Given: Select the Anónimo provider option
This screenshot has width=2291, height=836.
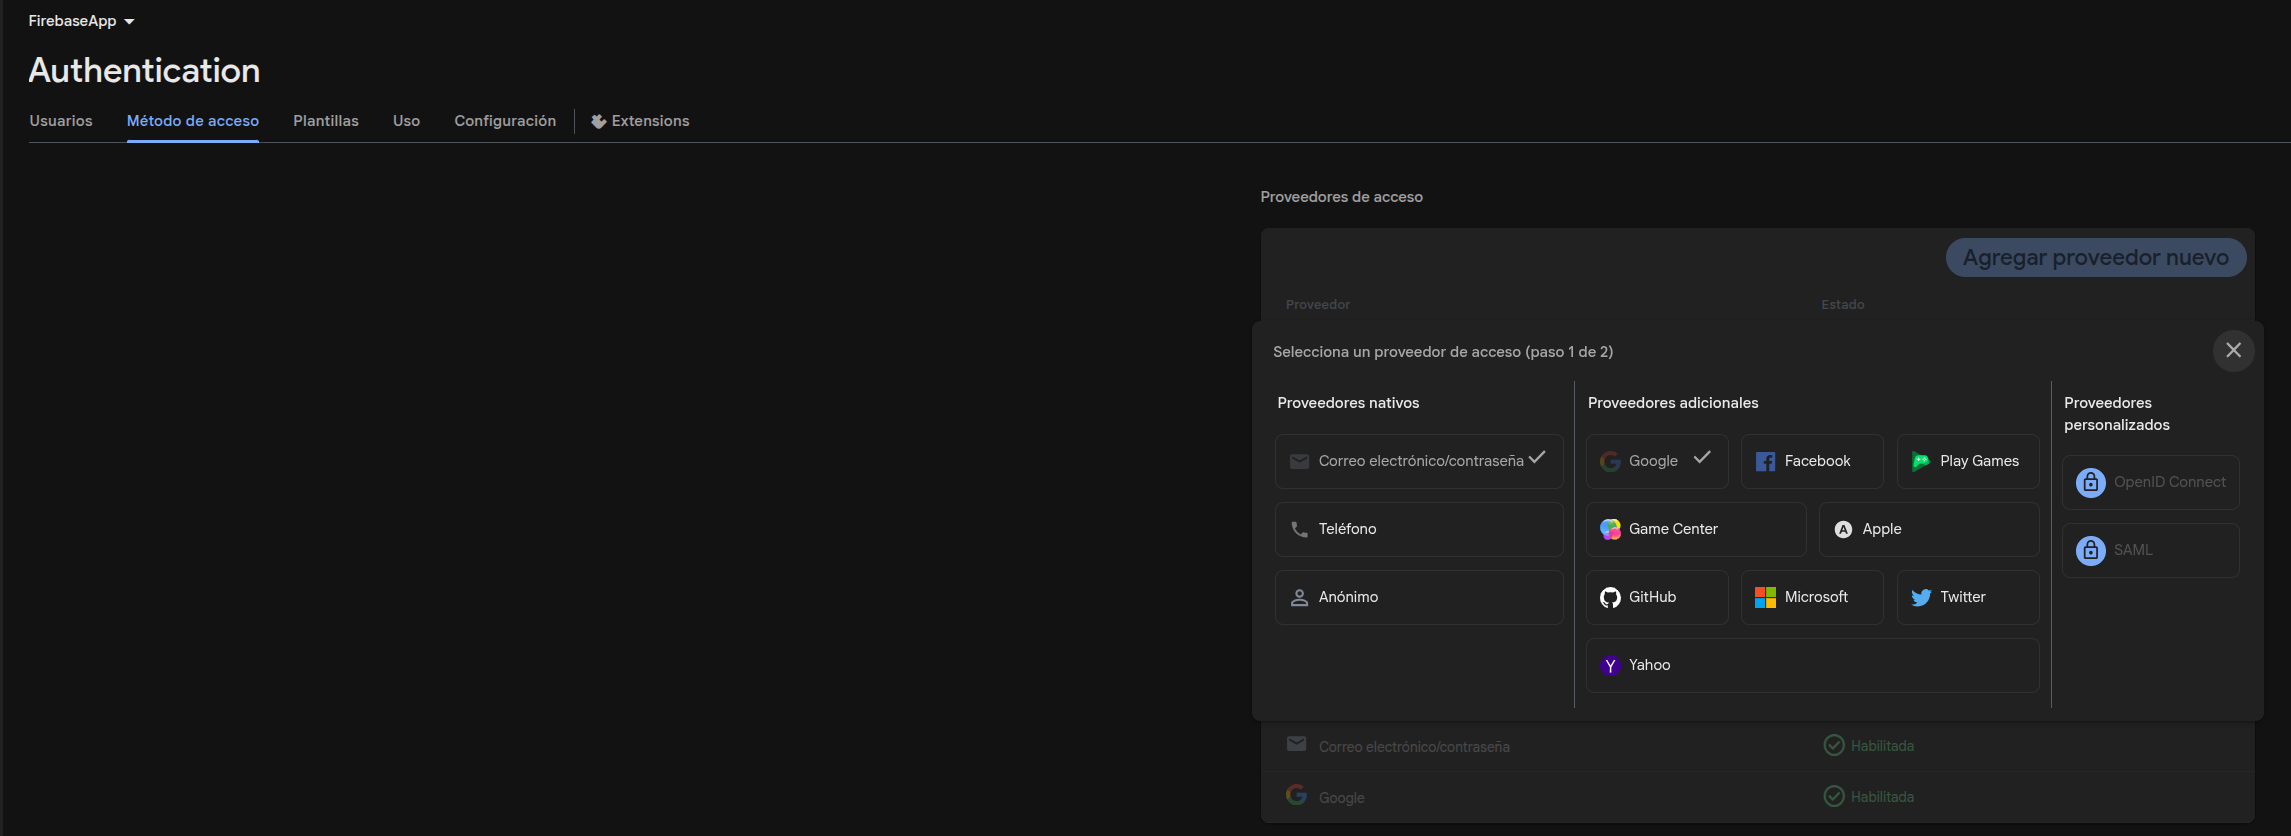Looking at the screenshot, I should 1418,597.
